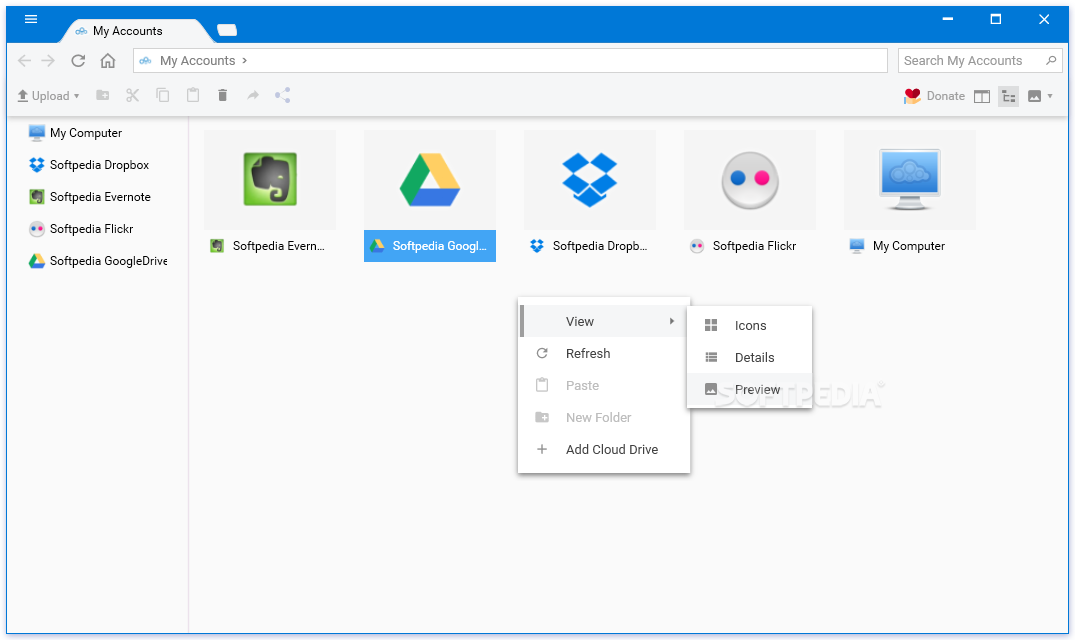This screenshot has height=640, width=1075.
Task: Open the Upload dropdown
Action: [76, 96]
